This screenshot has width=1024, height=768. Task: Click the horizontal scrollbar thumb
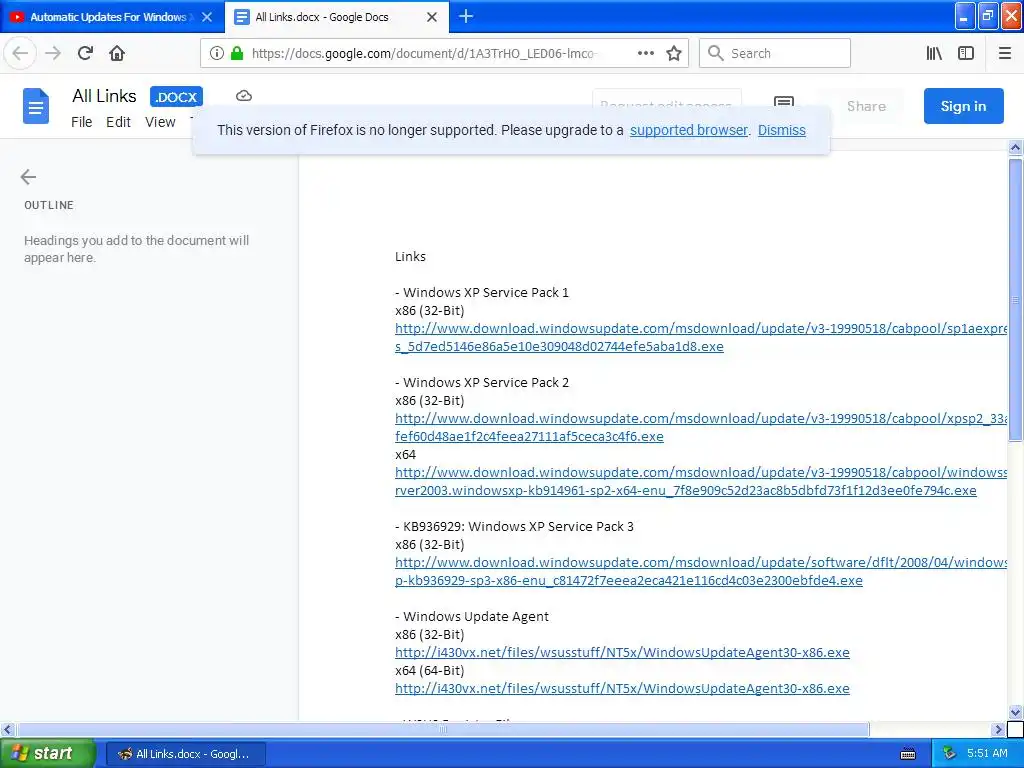pos(443,729)
